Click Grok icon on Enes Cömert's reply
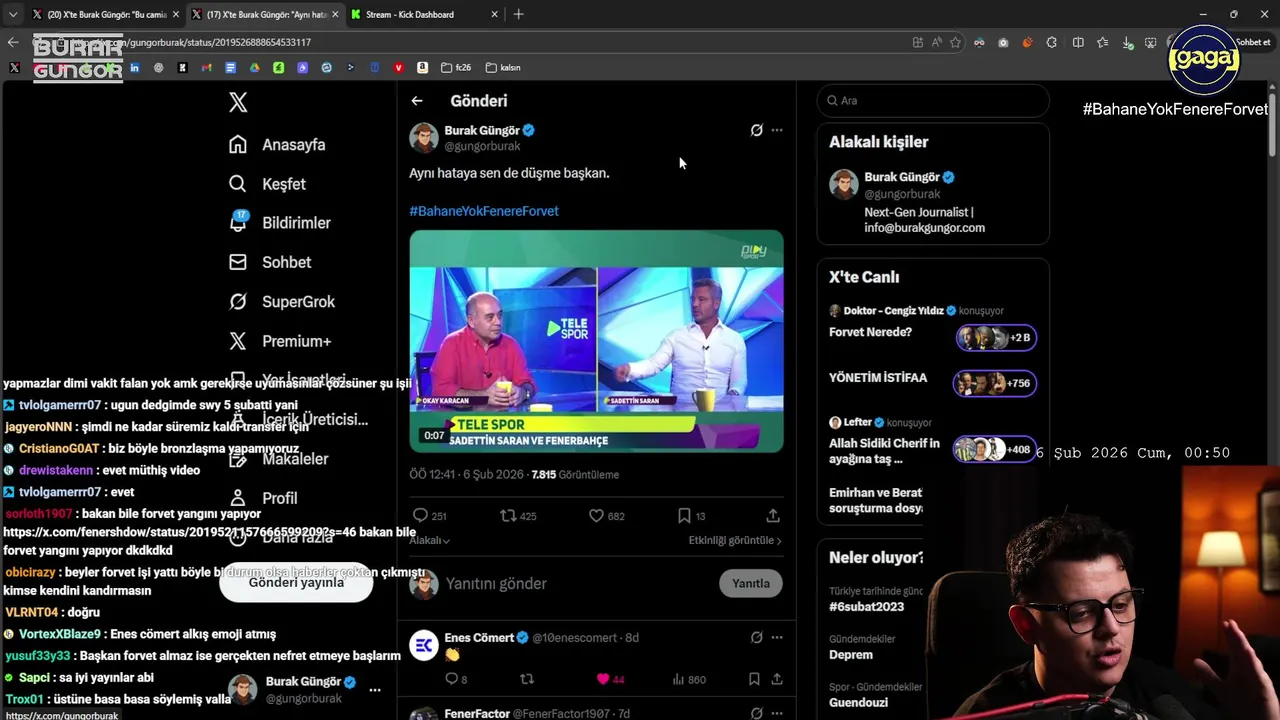 point(757,638)
